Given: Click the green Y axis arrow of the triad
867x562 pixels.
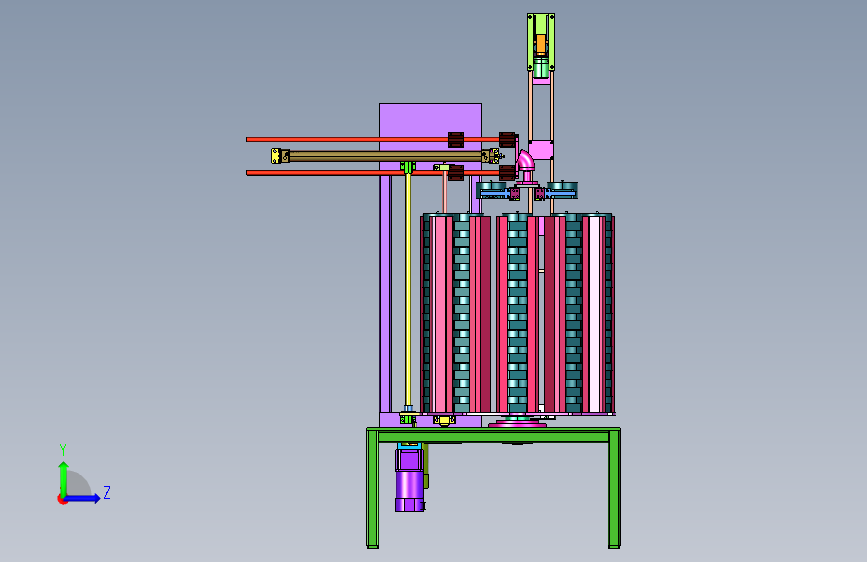Looking at the screenshot, I should 64,479.
